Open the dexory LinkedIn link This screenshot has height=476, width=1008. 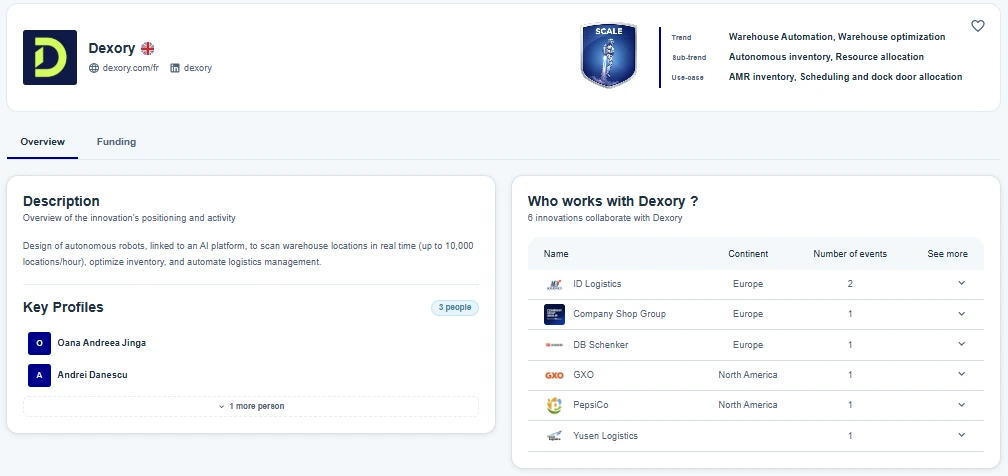[197, 68]
